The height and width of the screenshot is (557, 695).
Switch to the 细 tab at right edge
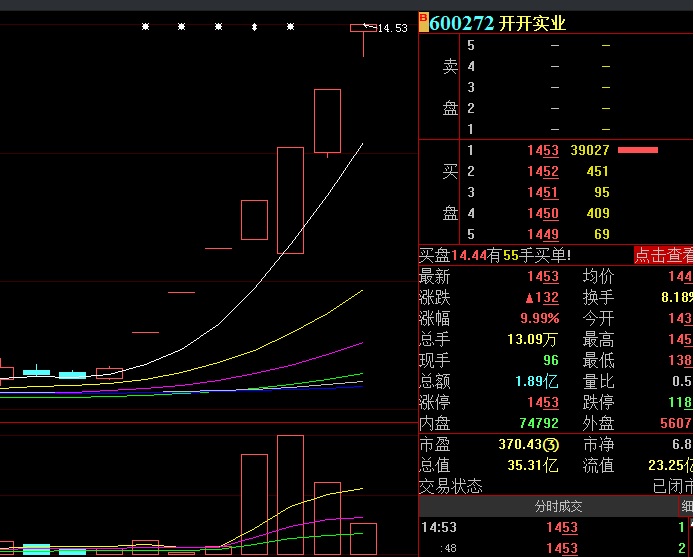(x=685, y=507)
